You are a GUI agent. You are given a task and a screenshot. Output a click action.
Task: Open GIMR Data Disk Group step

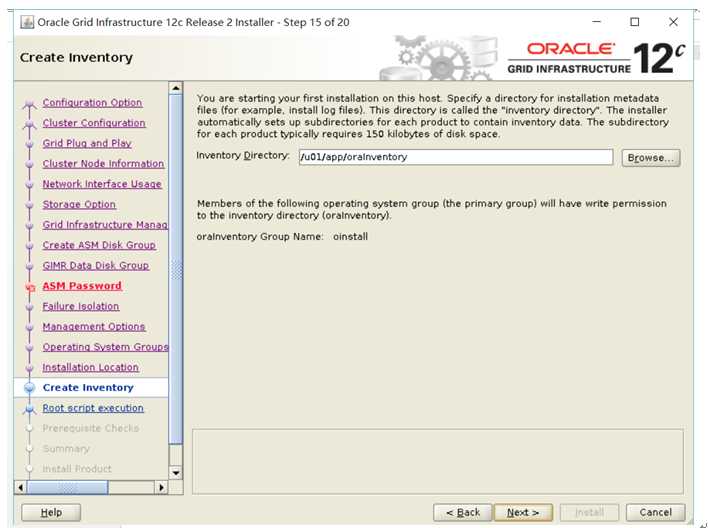(x=95, y=265)
